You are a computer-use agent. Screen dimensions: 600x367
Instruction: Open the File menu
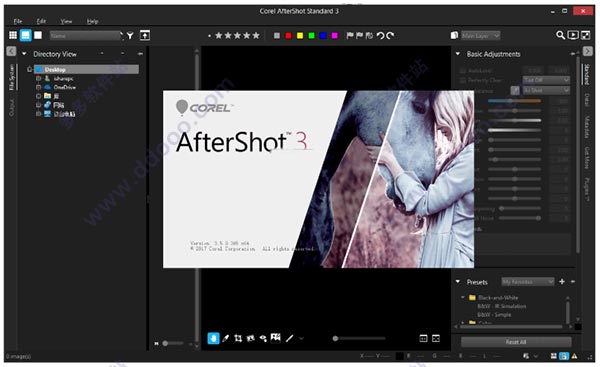(18, 21)
